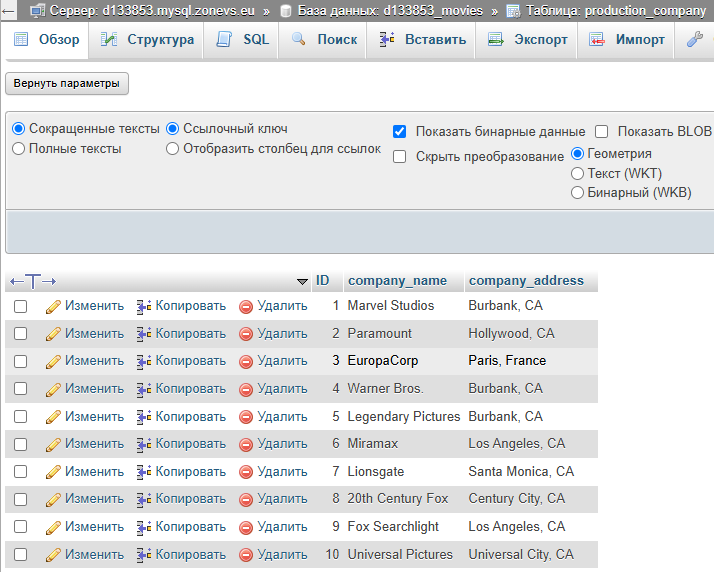Switch to the SQL tab
Image resolution: width=714 pixels, height=572 pixels.
tap(242, 40)
